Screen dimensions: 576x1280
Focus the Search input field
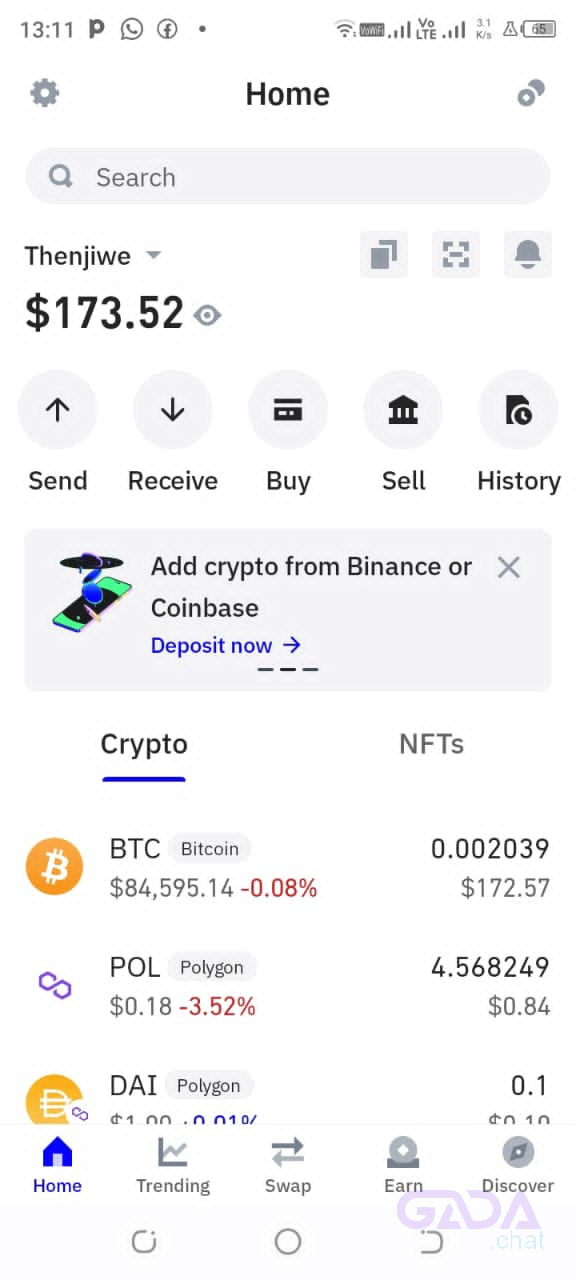[288, 177]
